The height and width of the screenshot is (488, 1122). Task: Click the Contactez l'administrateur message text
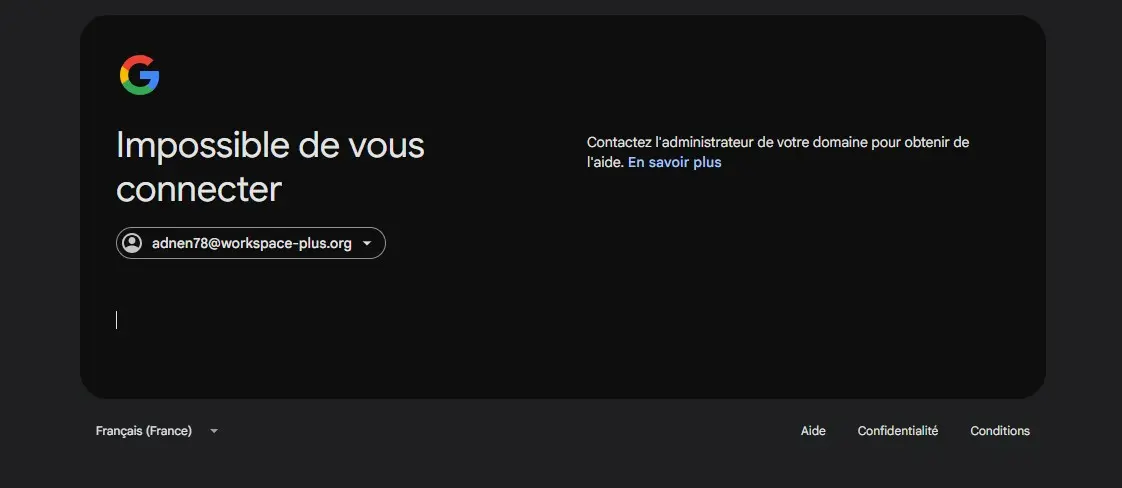[x=778, y=152]
